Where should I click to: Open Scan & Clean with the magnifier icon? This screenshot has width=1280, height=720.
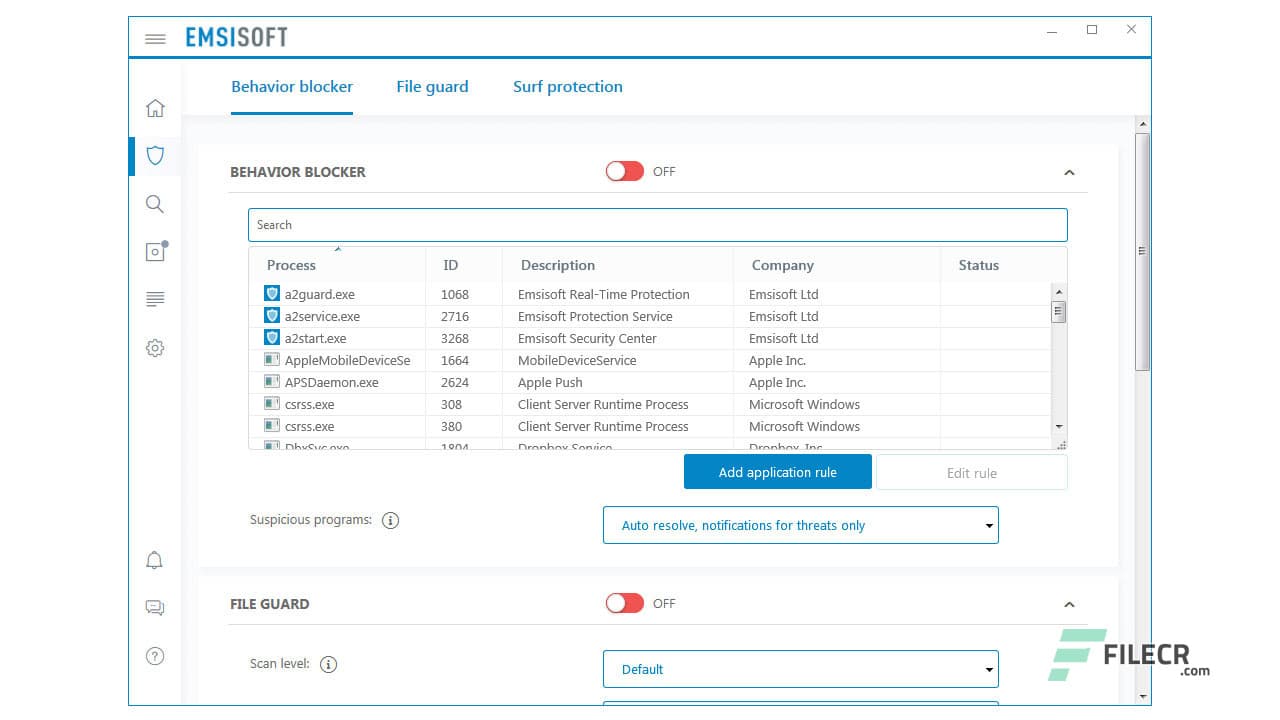(x=155, y=203)
